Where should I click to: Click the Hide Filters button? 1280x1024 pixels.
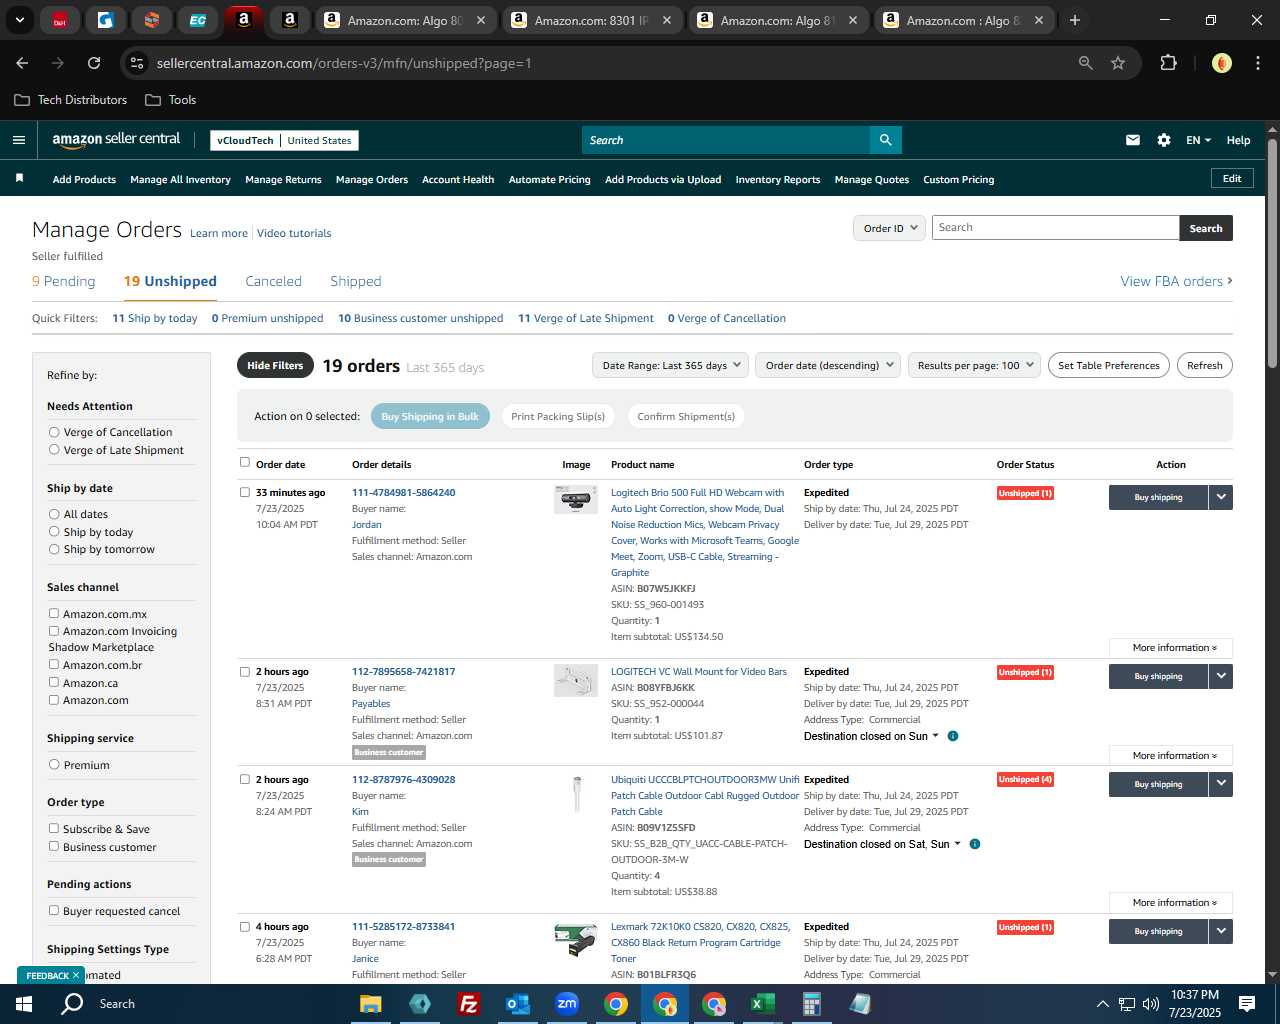[x=275, y=365]
